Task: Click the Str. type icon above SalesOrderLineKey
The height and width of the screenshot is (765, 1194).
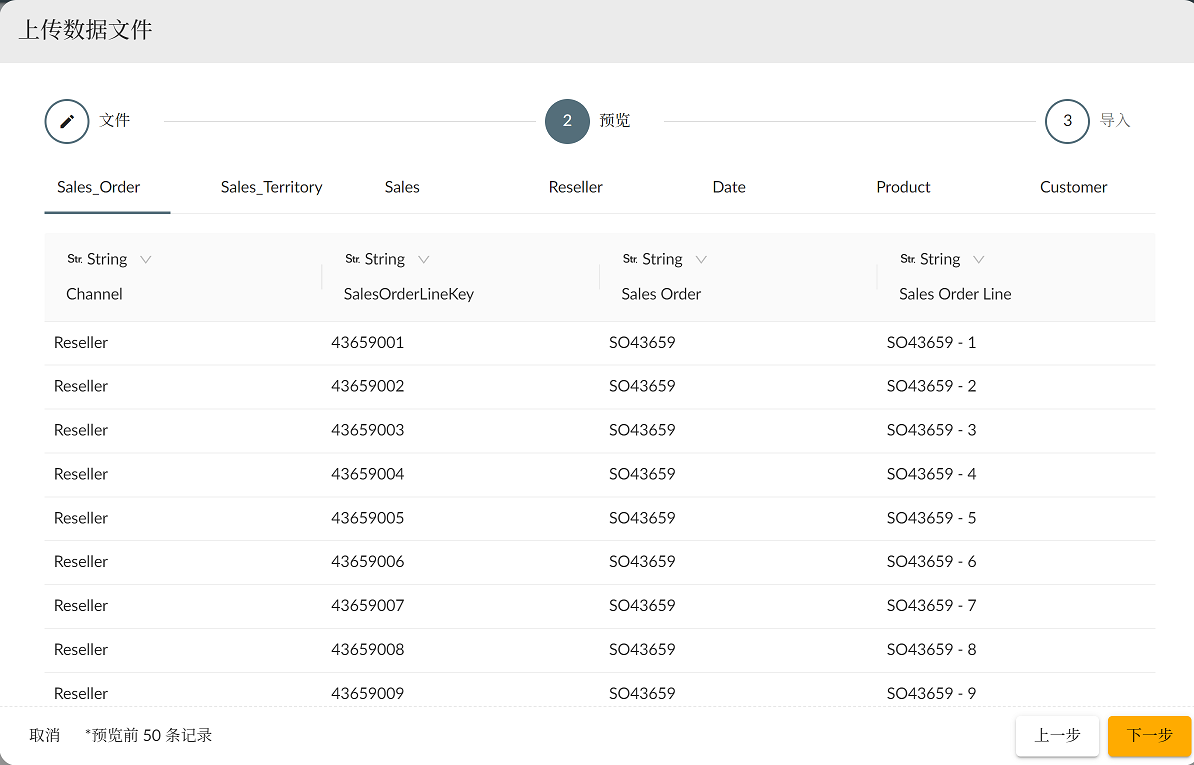Action: (352, 259)
